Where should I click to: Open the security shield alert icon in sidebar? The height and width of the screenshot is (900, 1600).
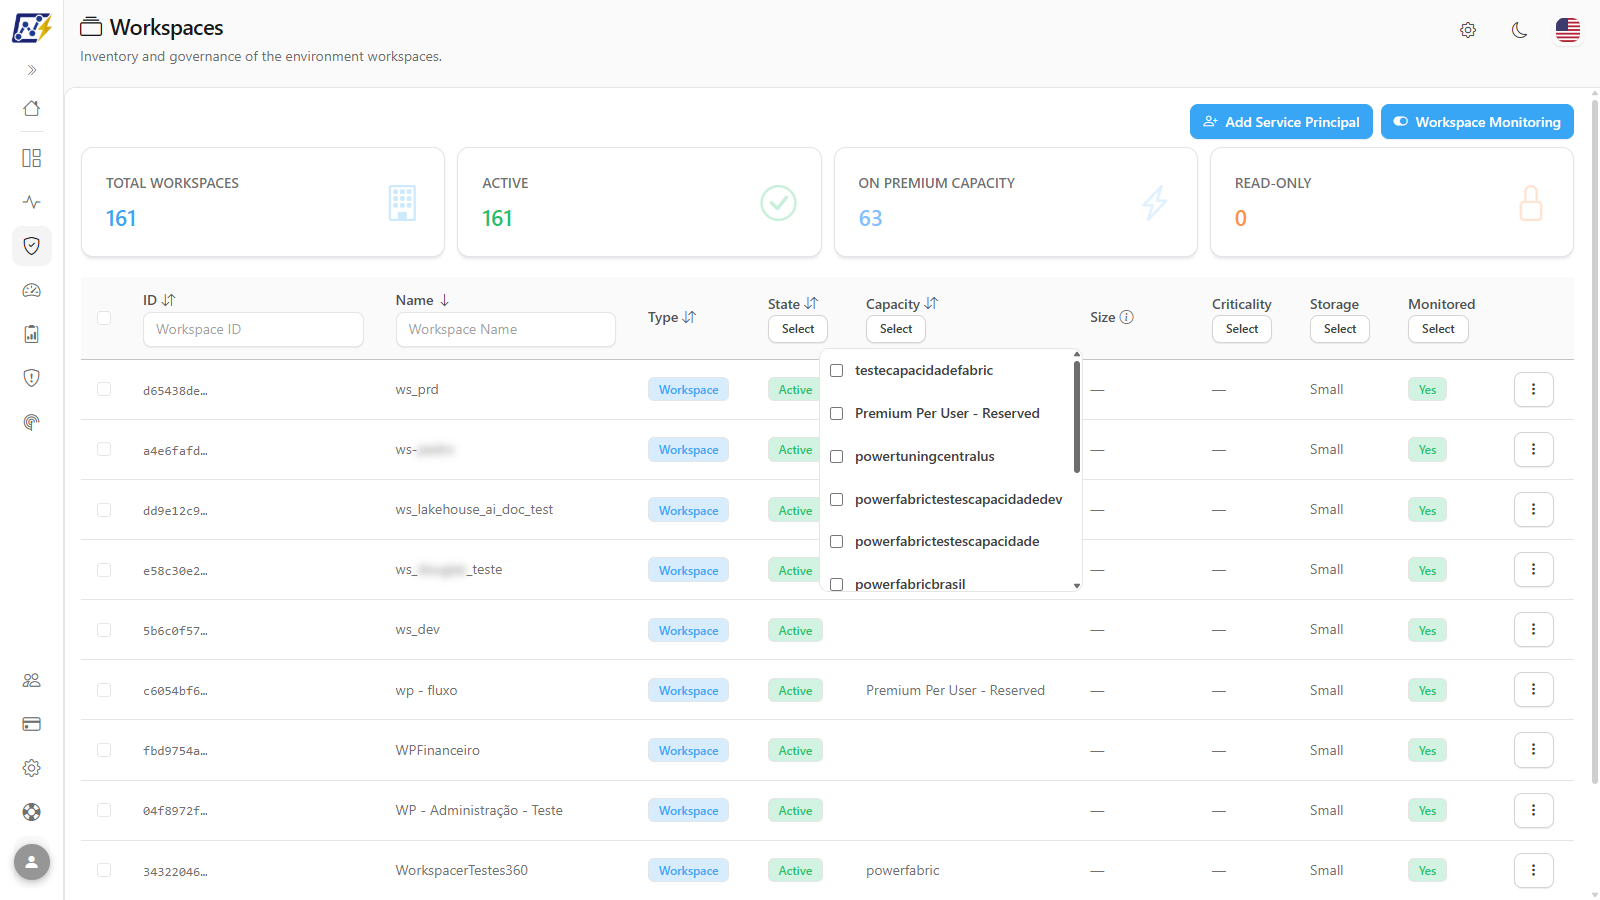[x=32, y=378]
